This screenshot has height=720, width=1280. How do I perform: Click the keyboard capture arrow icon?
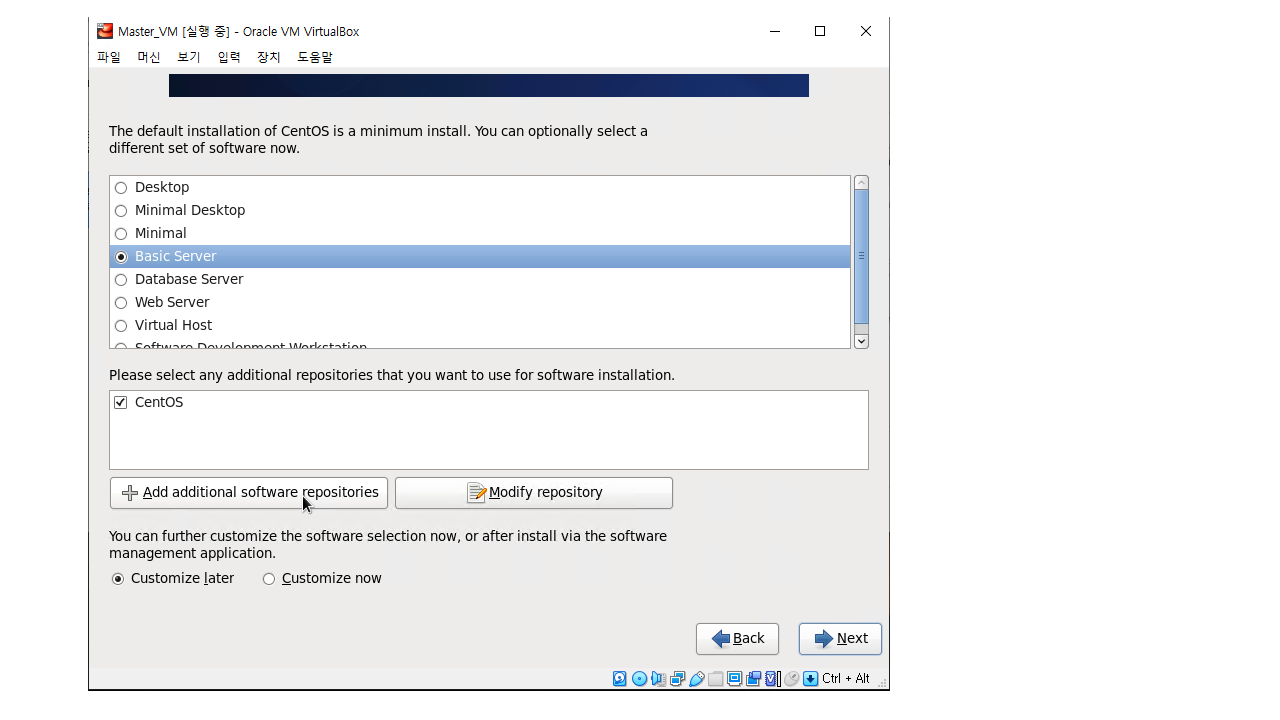tap(810, 679)
